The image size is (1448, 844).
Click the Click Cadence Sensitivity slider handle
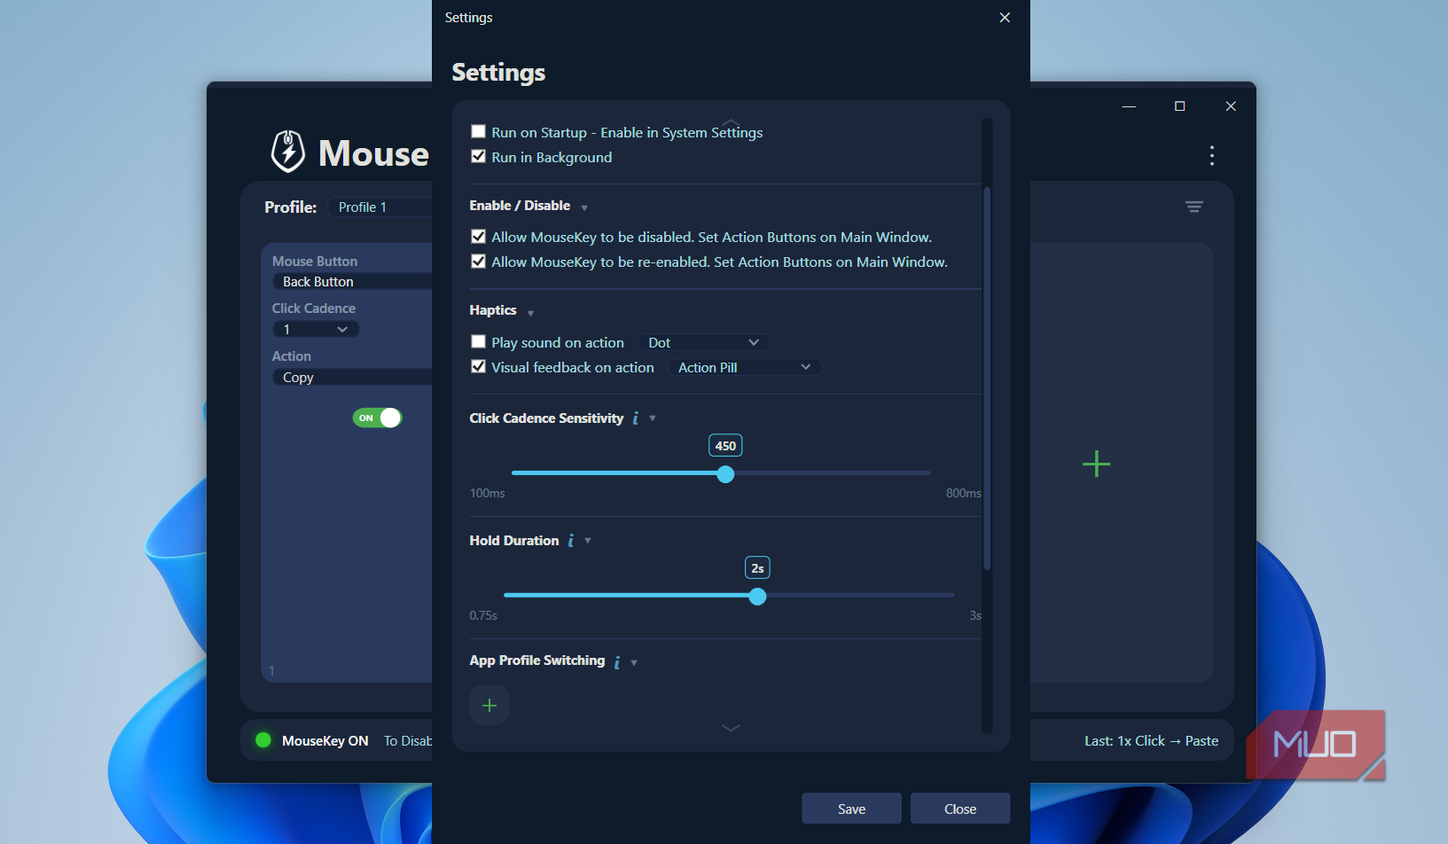point(726,474)
